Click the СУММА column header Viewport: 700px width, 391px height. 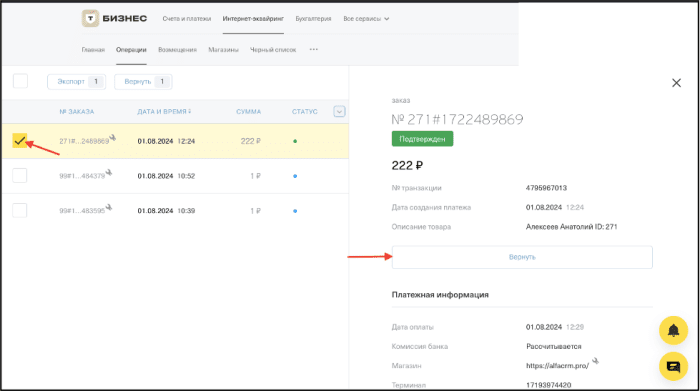click(x=248, y=112)
